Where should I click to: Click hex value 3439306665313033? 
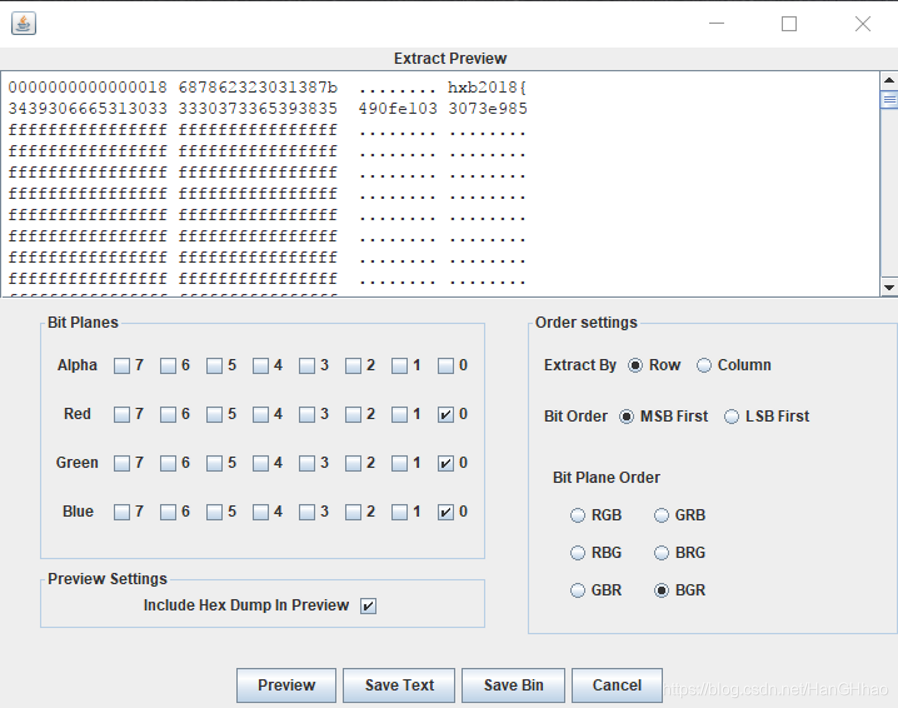coord(88,109)
